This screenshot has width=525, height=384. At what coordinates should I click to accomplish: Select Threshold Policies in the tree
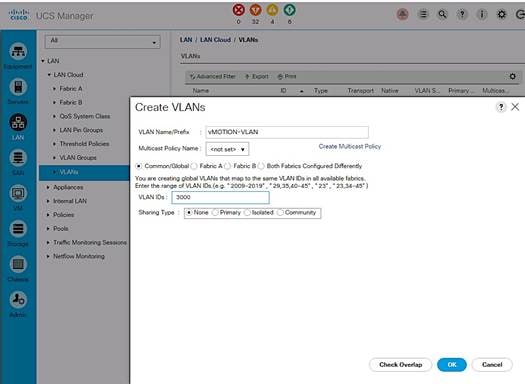(x=84, y=144)
